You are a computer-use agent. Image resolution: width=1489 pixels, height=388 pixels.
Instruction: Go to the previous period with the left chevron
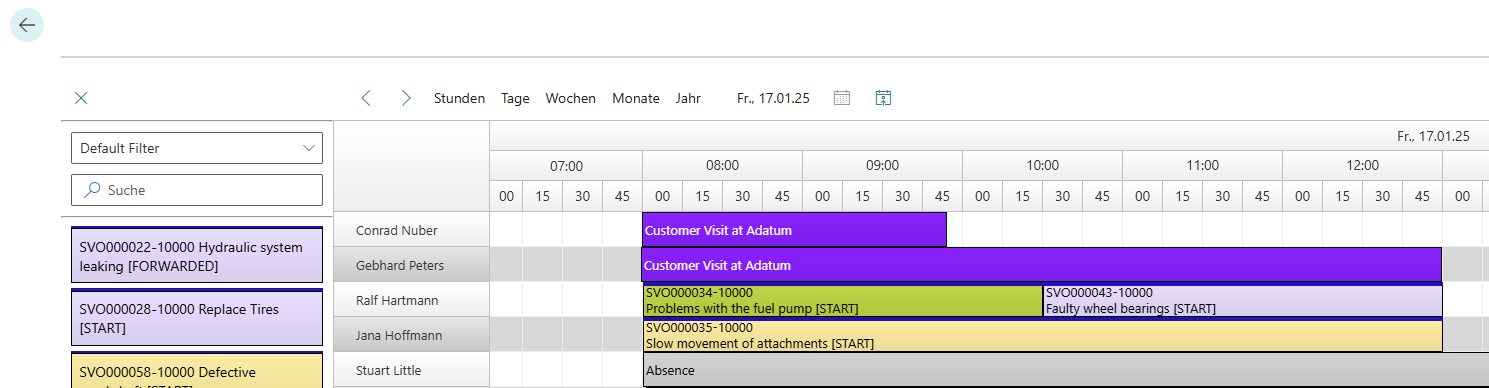pos(366,98)
